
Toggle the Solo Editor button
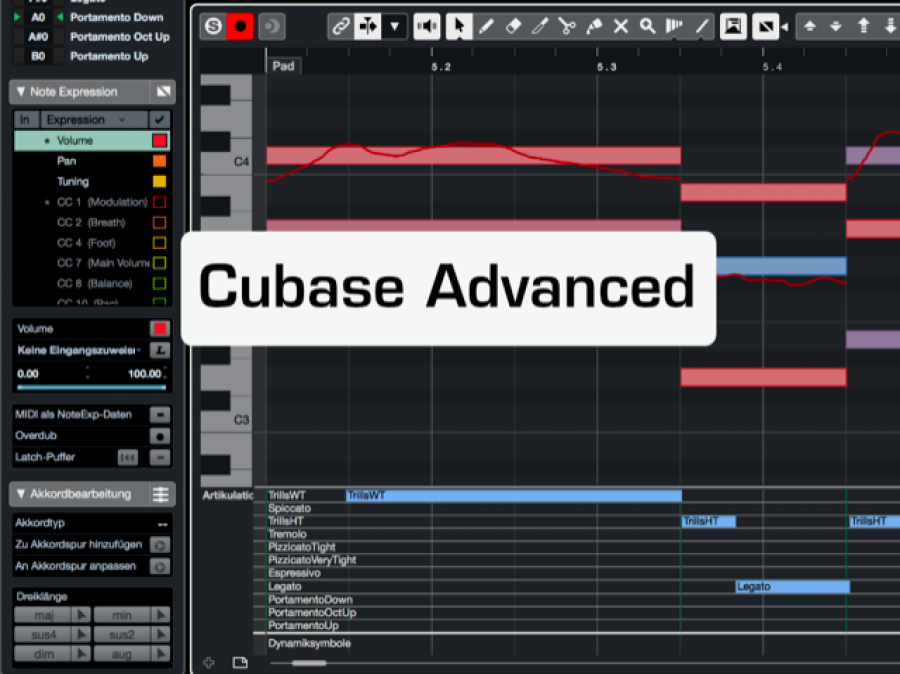point(214,26)
